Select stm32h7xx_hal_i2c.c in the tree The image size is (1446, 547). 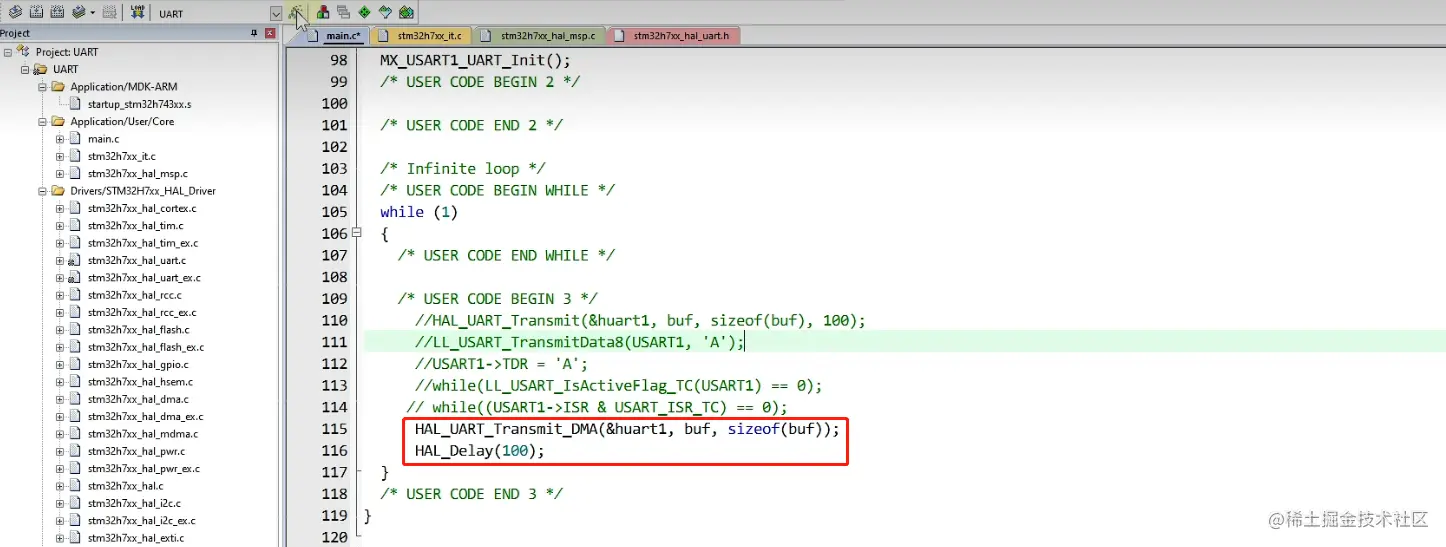coord(134,503)
